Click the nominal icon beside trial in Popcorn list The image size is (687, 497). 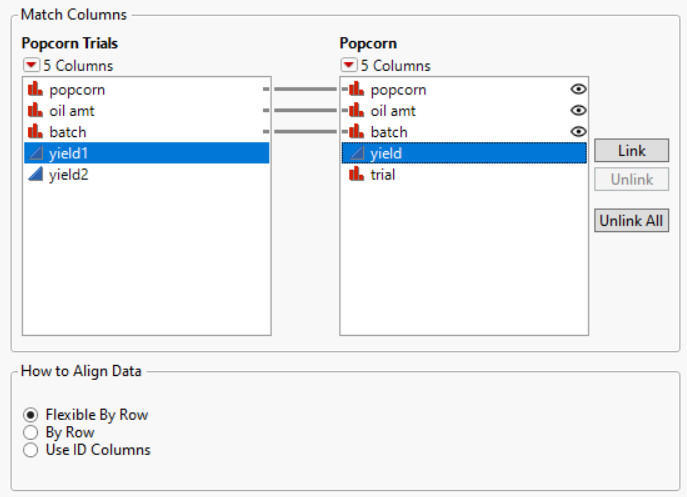[356, 174]
